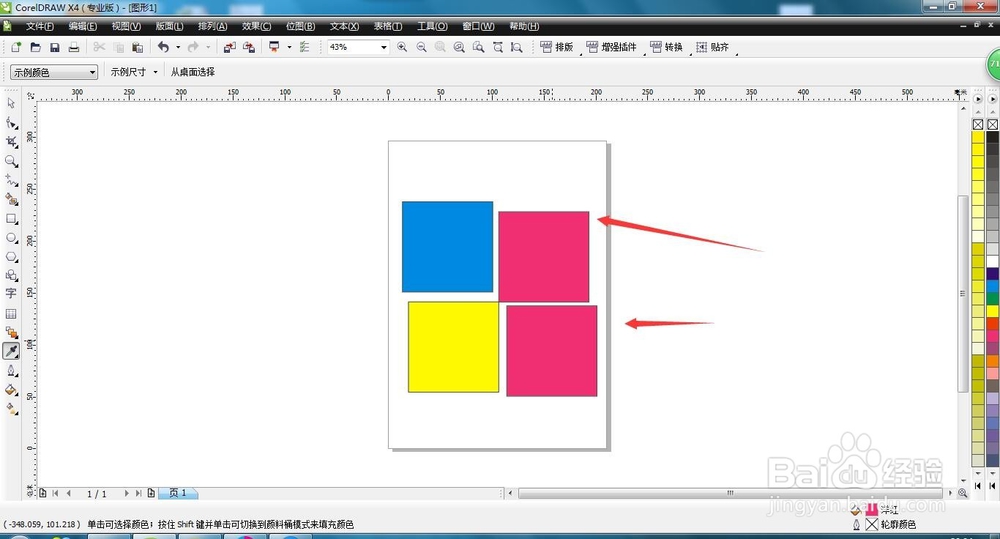Pick the green swatch in the color palette
This screenshot has height=539, width=1000.
pyautogui.click(x=992, y=298)
